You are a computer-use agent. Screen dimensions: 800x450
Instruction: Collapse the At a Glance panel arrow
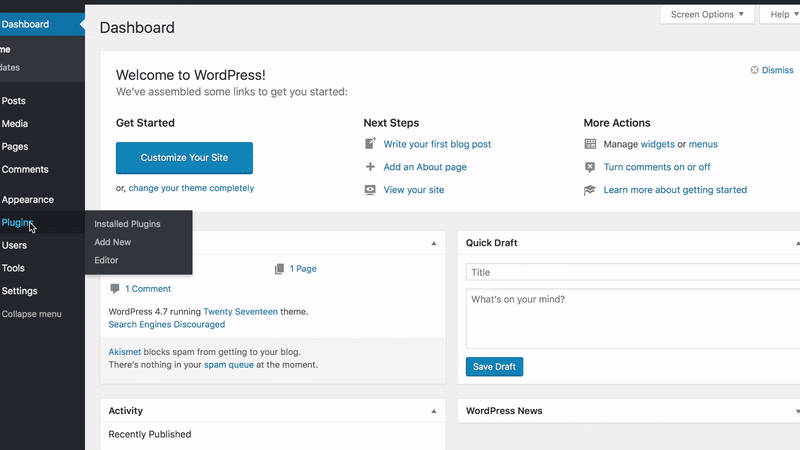[x=434, y=243]
